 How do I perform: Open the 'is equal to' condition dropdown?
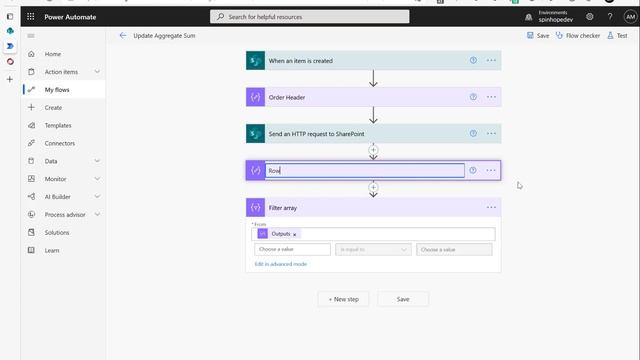tap(373, 249)
